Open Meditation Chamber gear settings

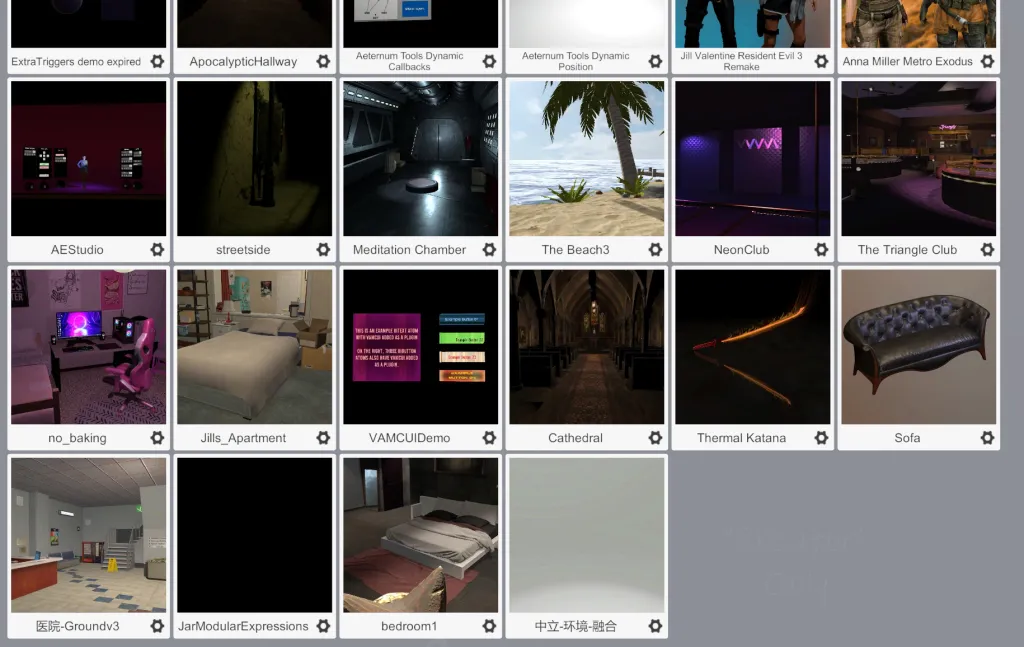click(489, 249)
